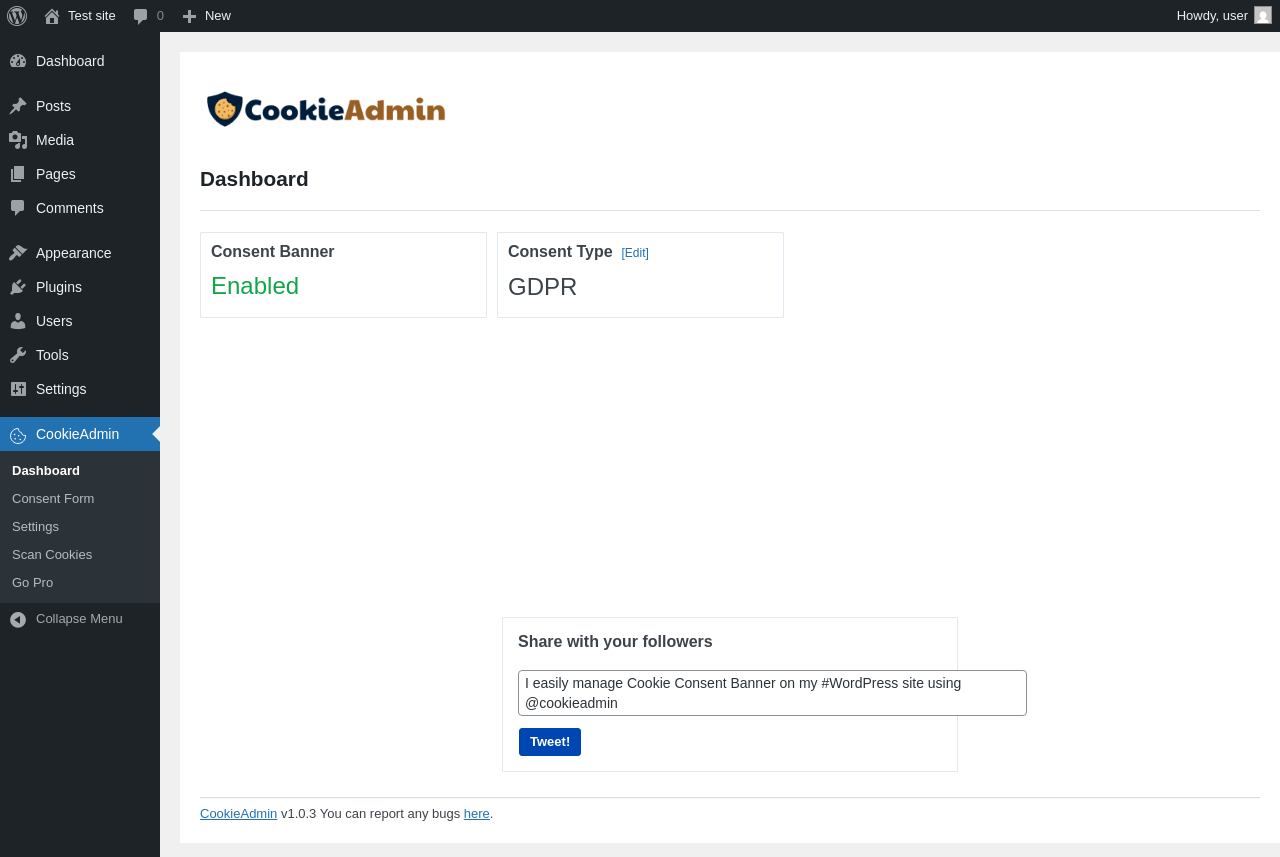
Task: Click the Appearance paintbrush icon
Action: pyautogui.click(x=18, y=253)
